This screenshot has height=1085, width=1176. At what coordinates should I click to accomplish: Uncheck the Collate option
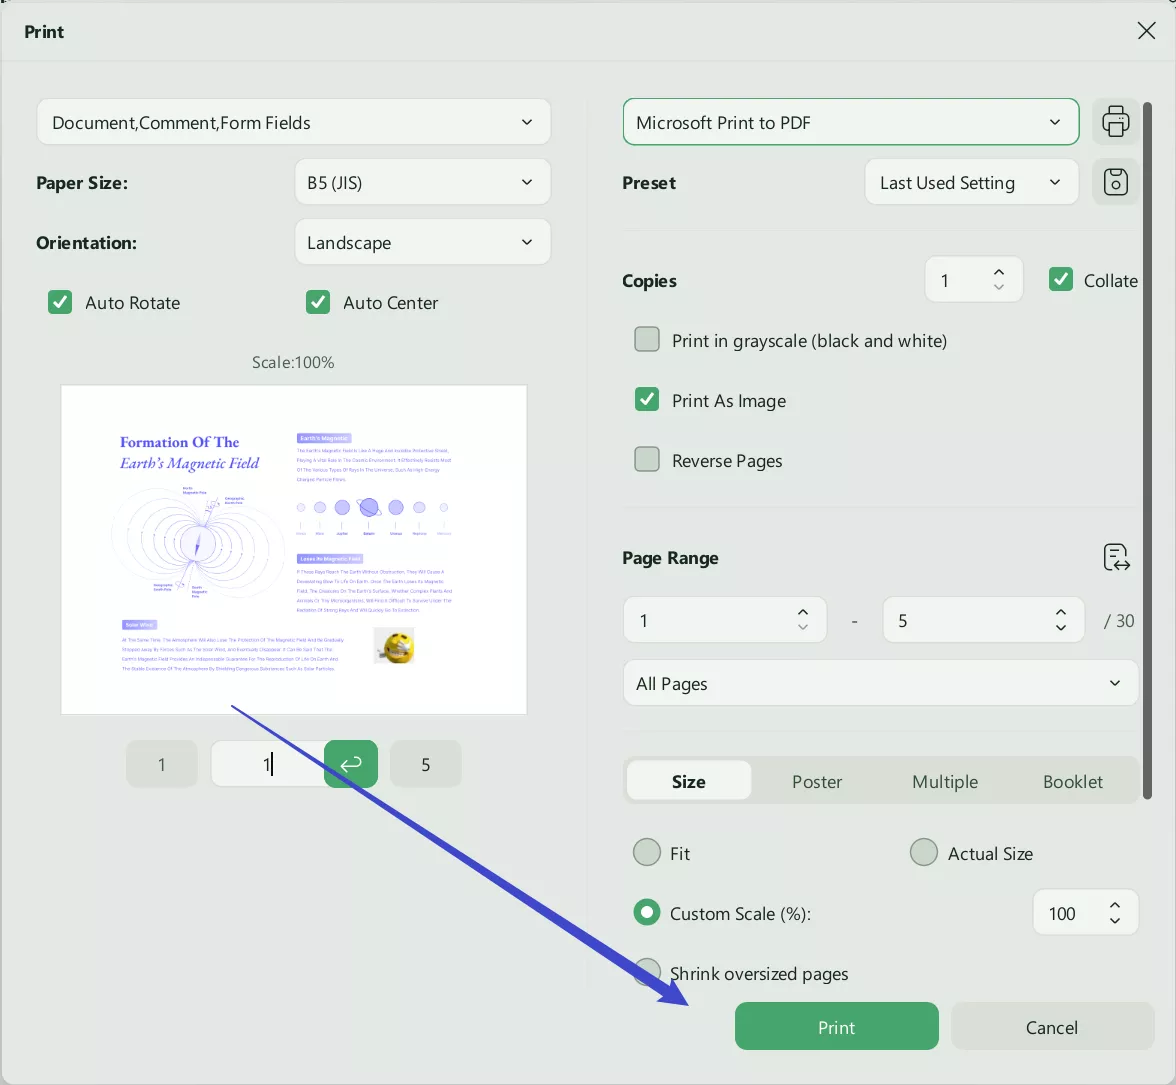coord(1060,280)
